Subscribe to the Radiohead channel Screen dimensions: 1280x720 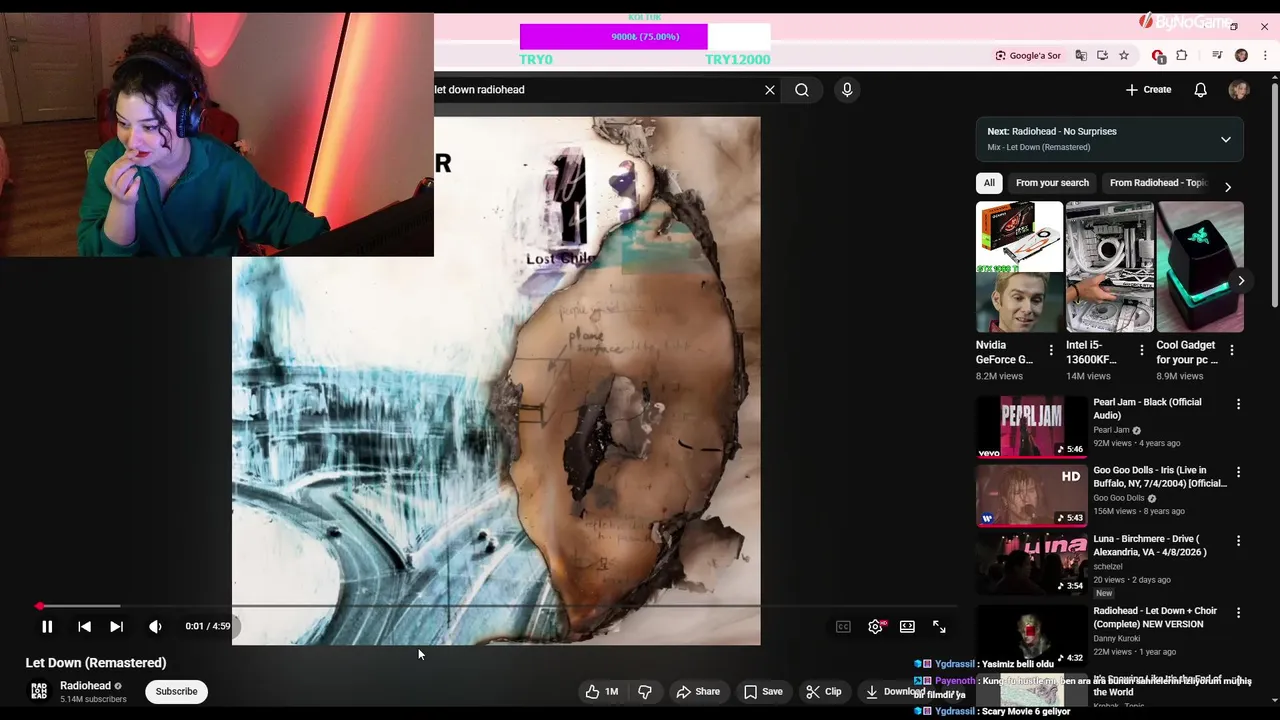[176, 691]
